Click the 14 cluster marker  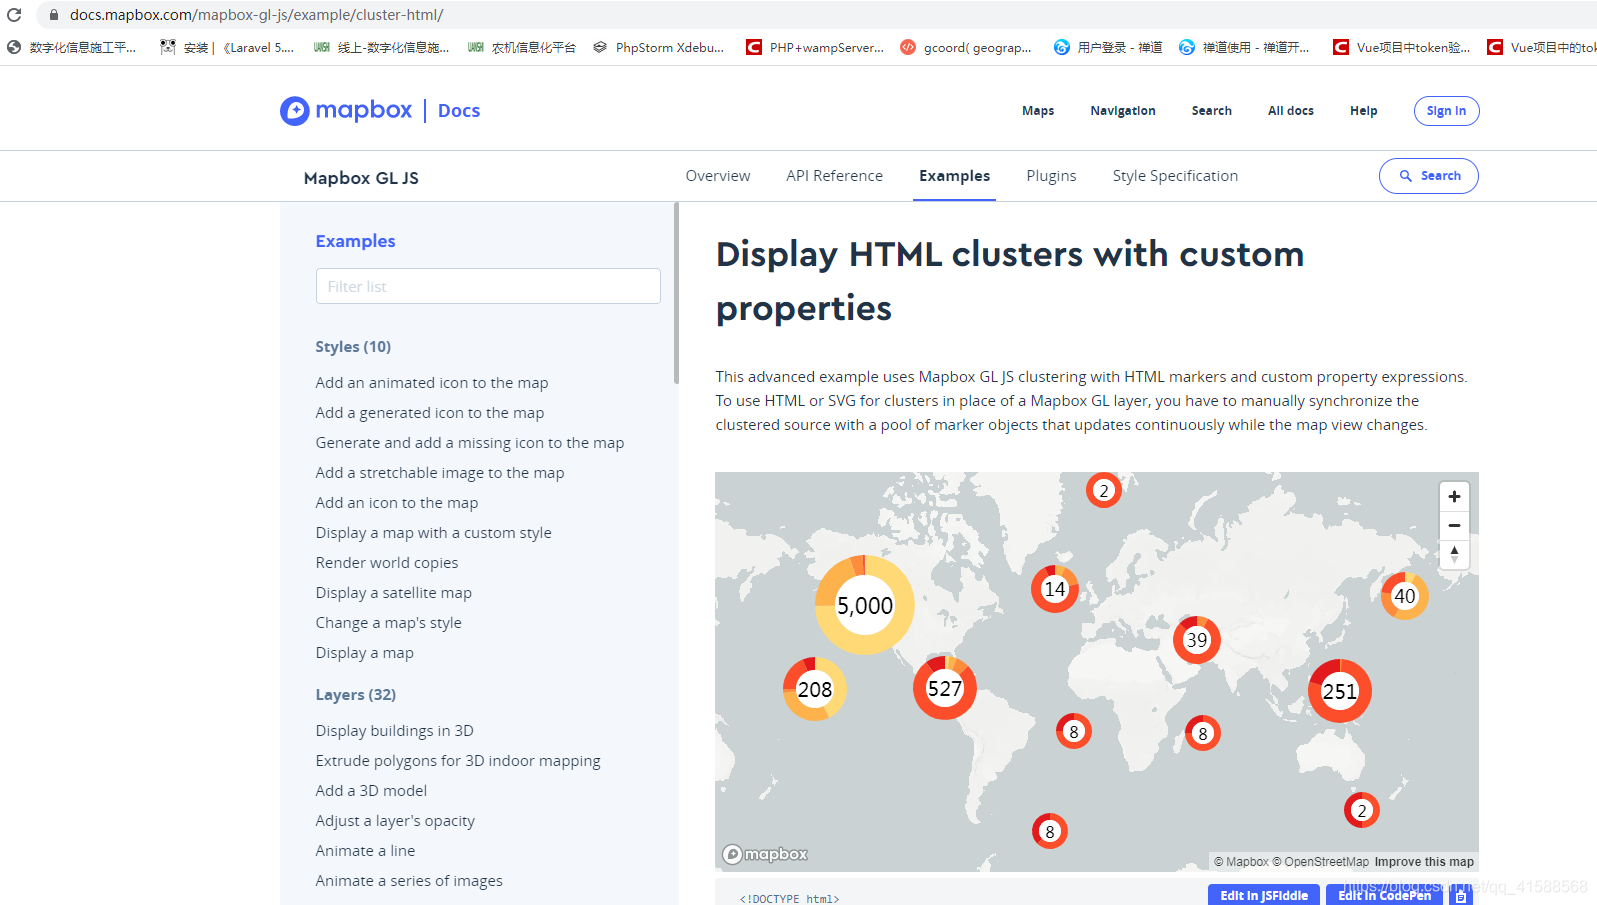(x=1055, y=589)
